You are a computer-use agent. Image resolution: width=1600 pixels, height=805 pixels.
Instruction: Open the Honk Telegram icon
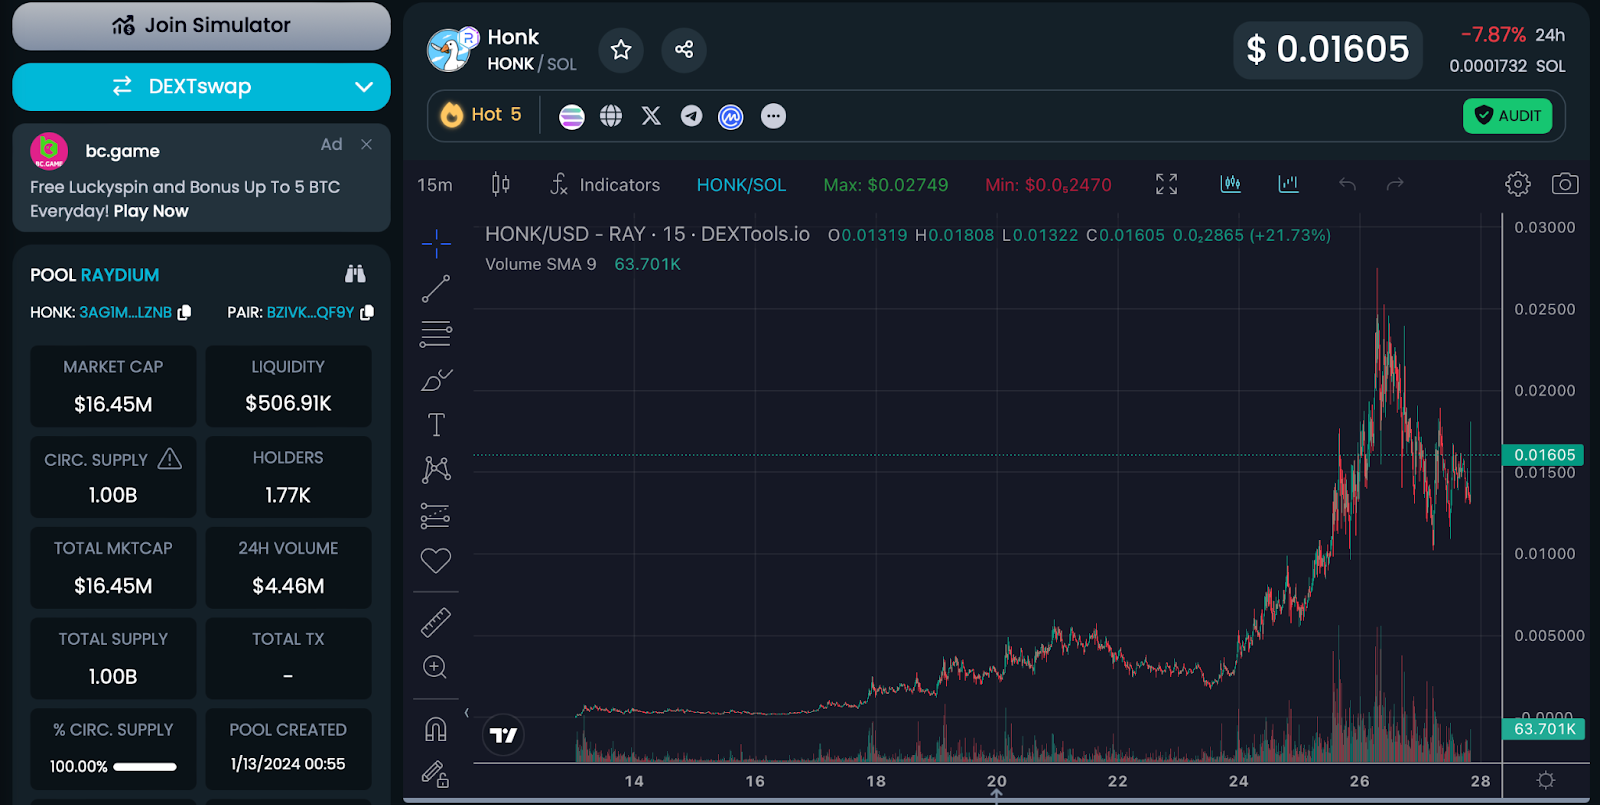[x=691, y=116]
